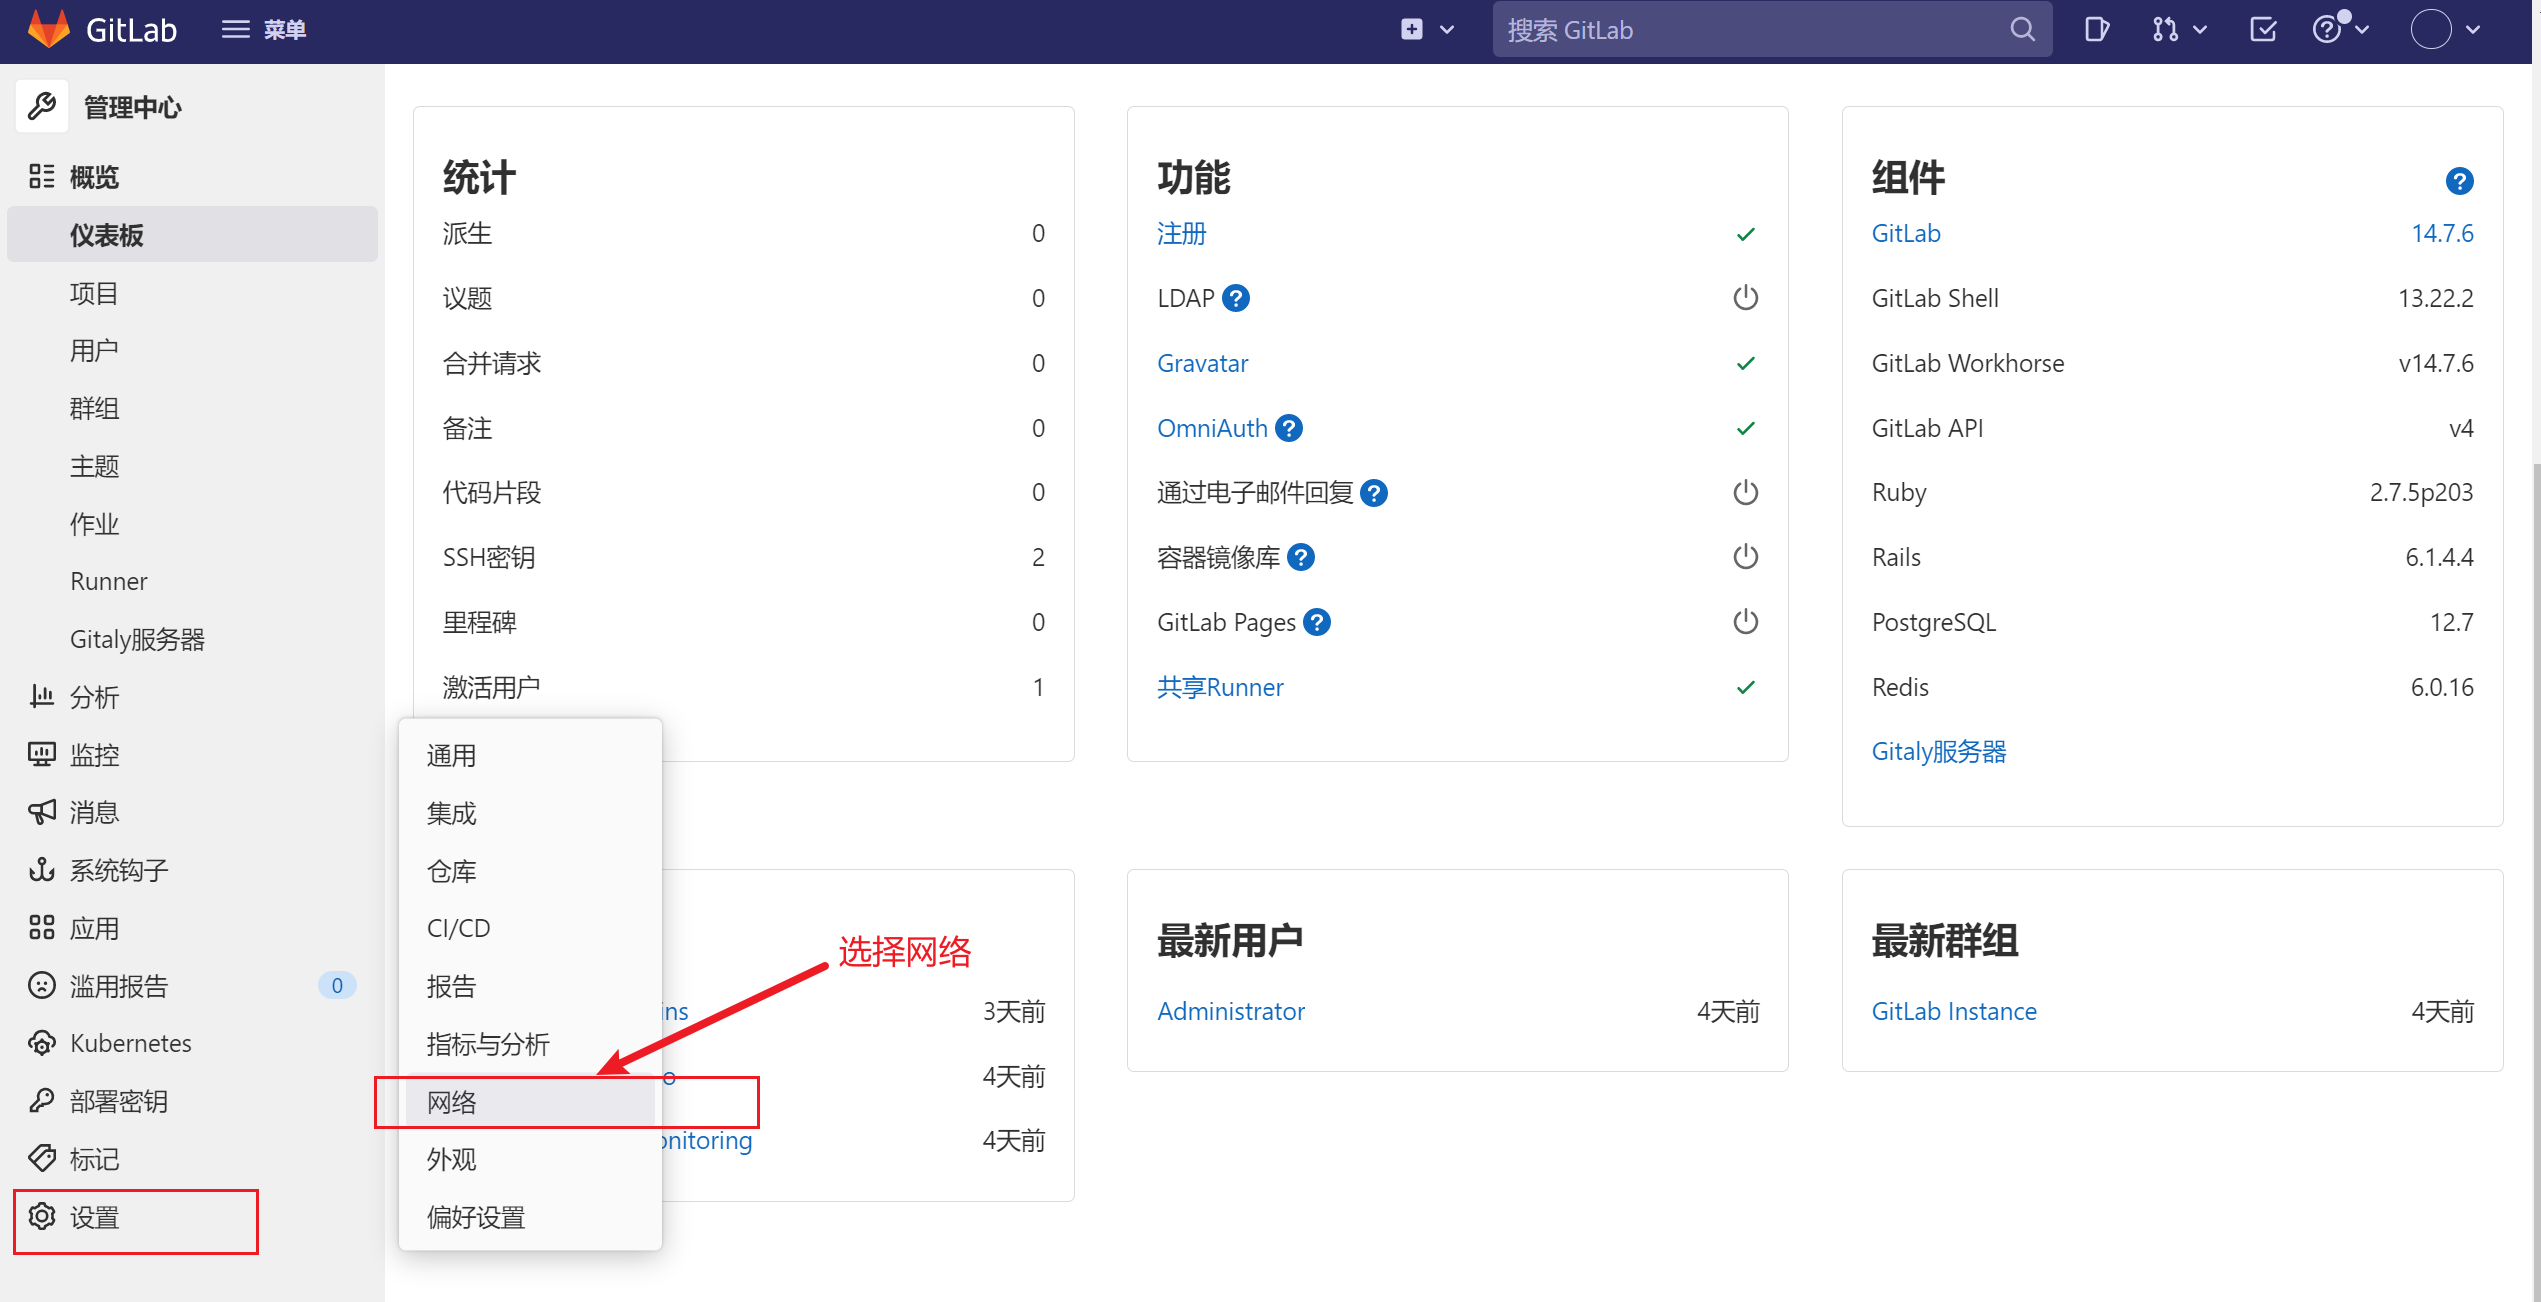Click the search magnifier icon

2022,30
